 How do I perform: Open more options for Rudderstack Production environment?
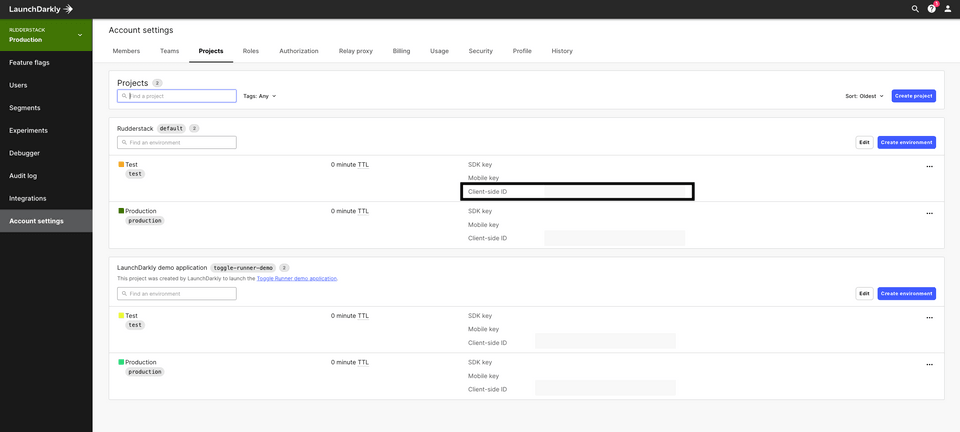point(929,213)
